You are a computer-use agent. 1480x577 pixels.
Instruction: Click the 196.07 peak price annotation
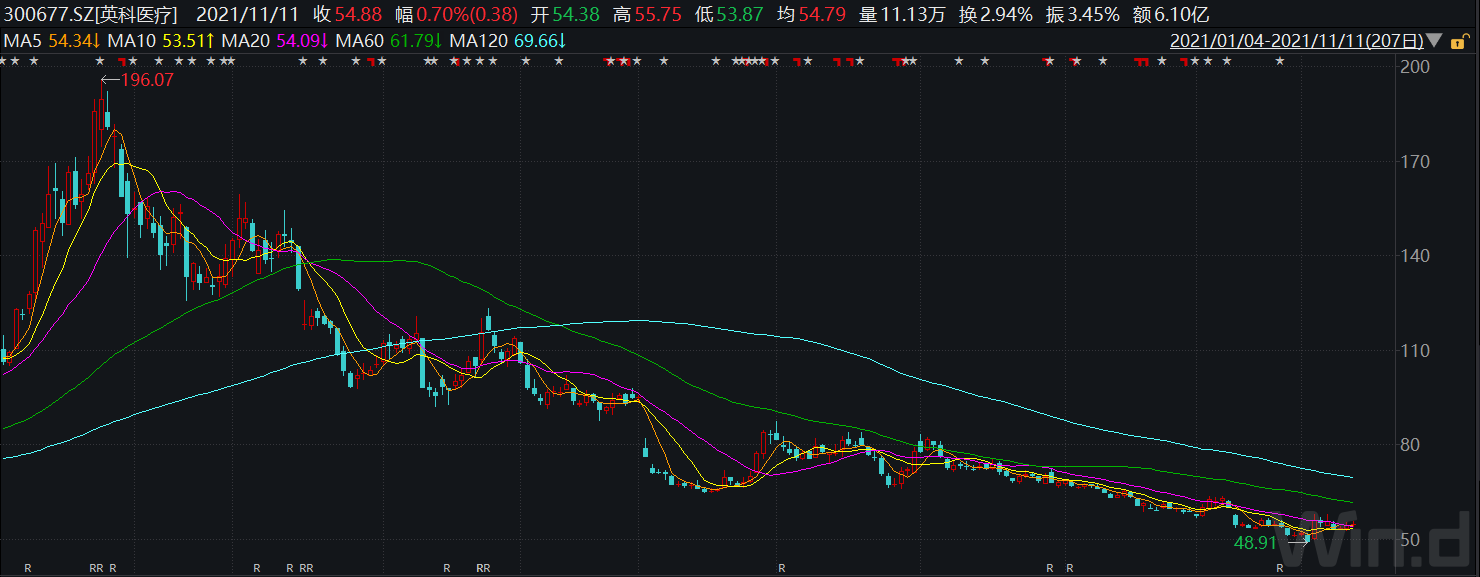point(147,81)
